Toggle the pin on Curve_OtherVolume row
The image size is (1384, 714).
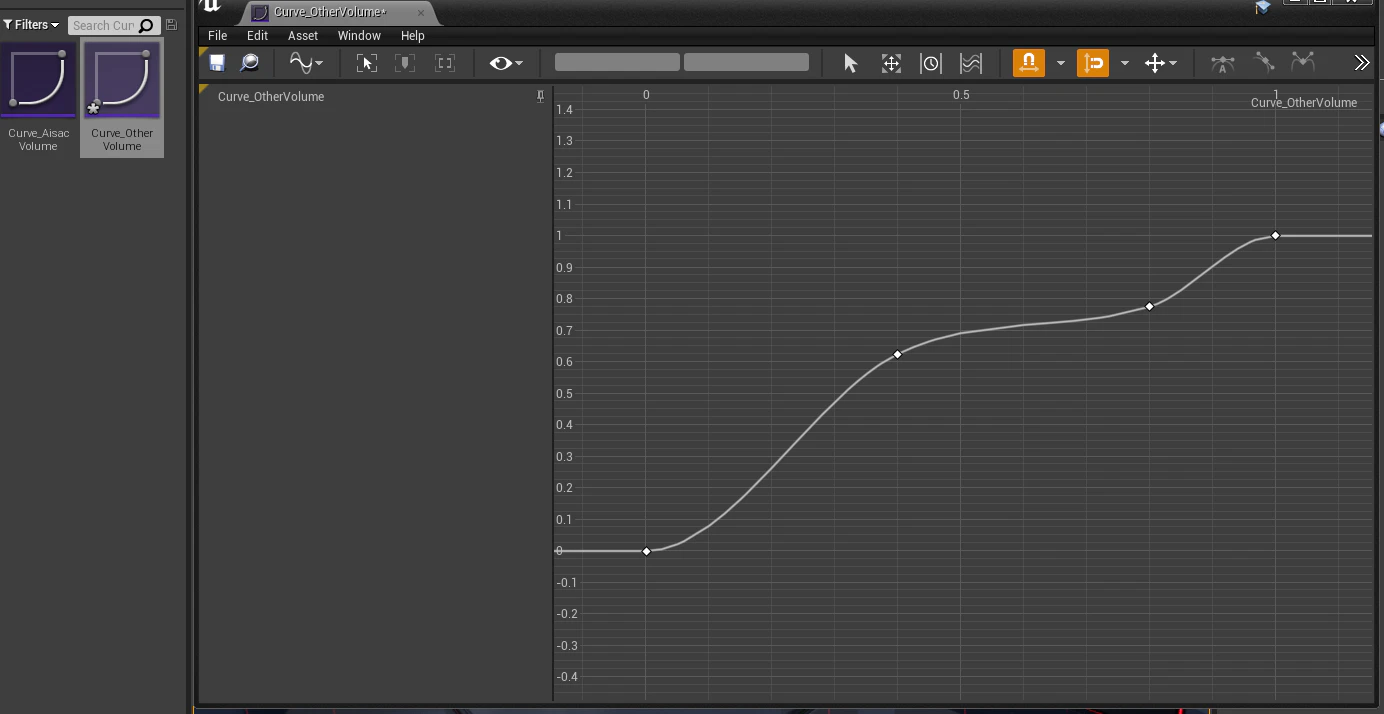click(x=540, y=96)
